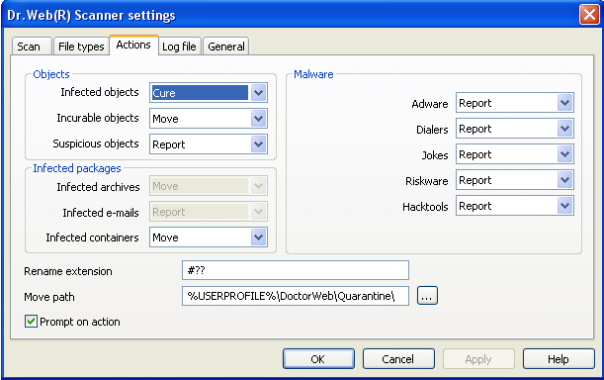Open the Infected objects dropdown
Viewport: 604px width, 380px height.
(208, 93)
